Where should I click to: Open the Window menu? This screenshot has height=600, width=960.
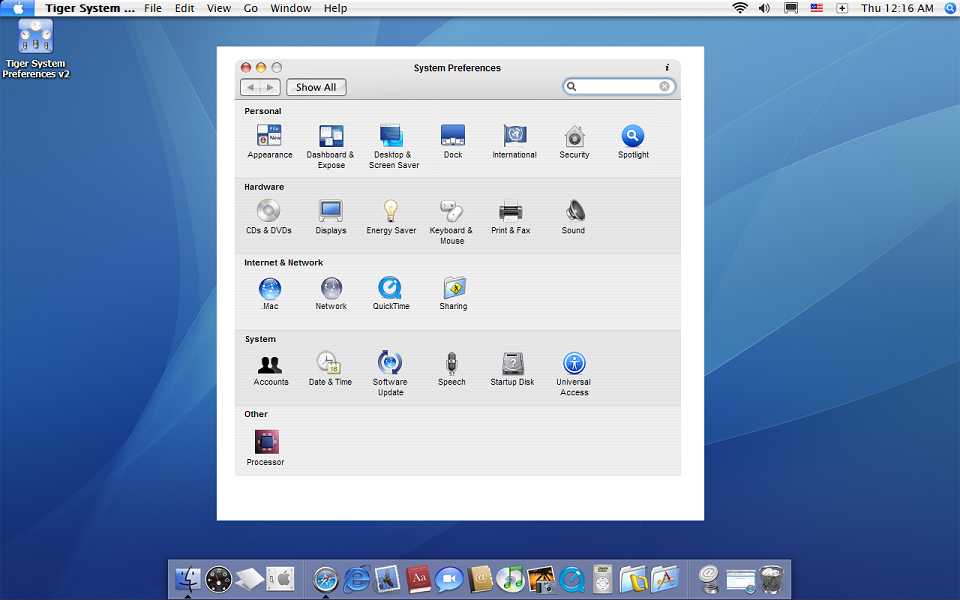[x=291, y=8]
